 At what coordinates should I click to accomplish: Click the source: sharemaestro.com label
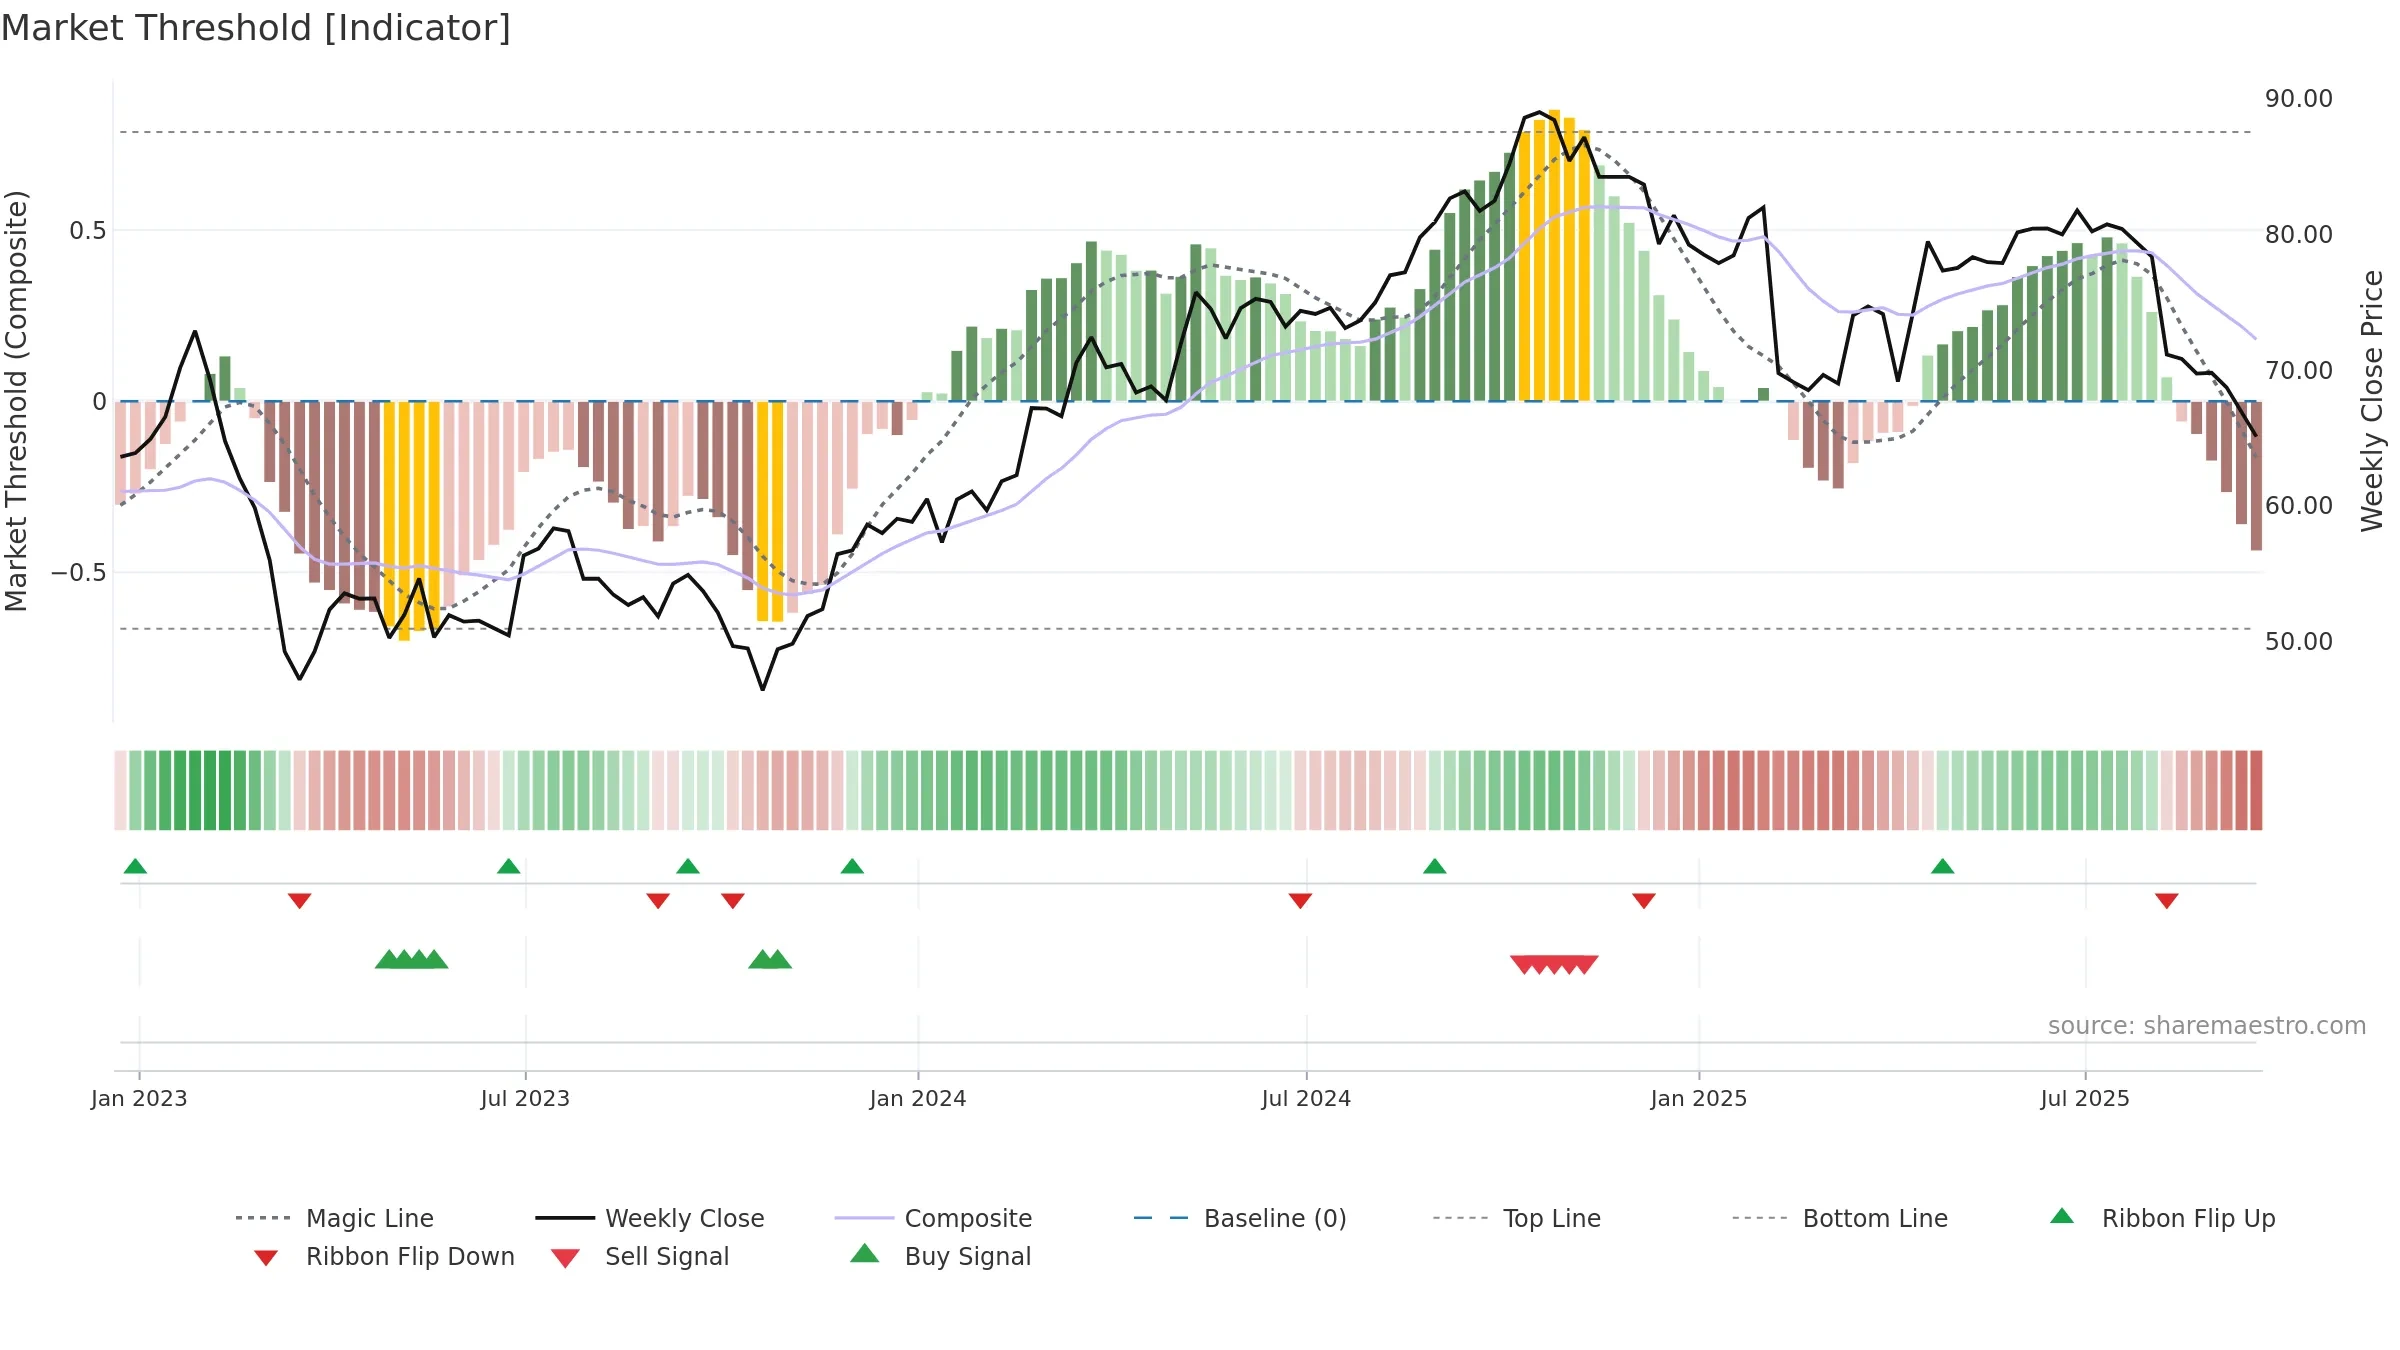coord(2207,1026)
